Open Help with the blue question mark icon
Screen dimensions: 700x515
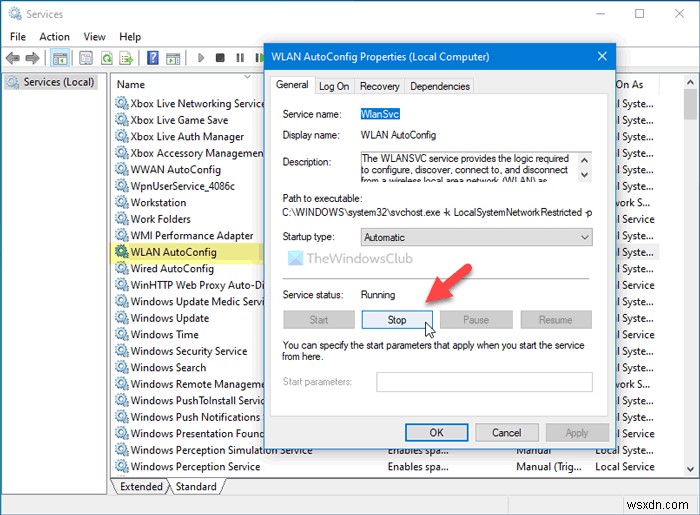tap(153, 58)
